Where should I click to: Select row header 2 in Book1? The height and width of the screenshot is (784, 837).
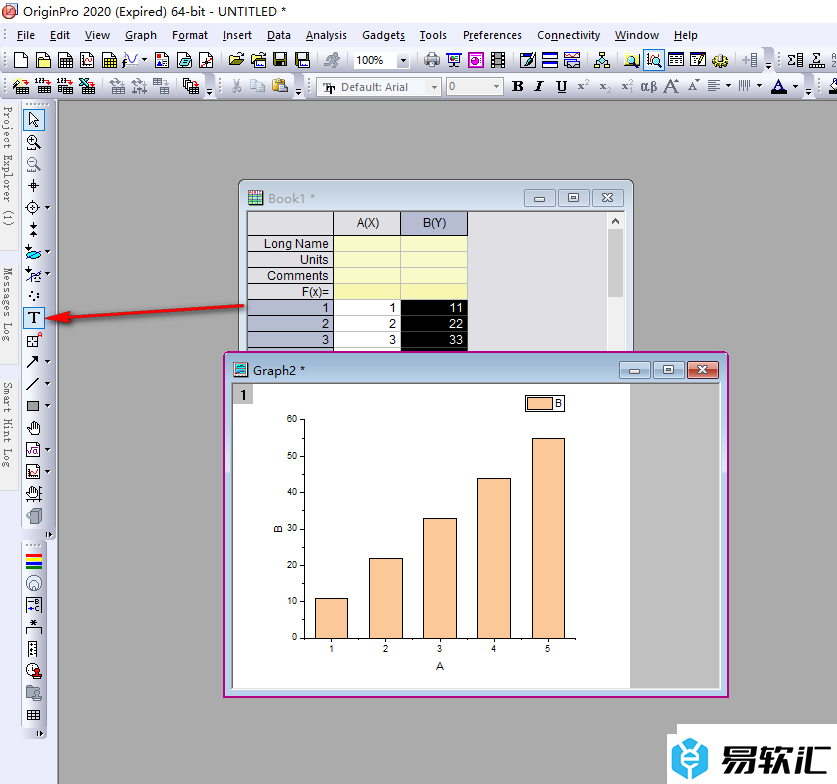pos(290,323)
